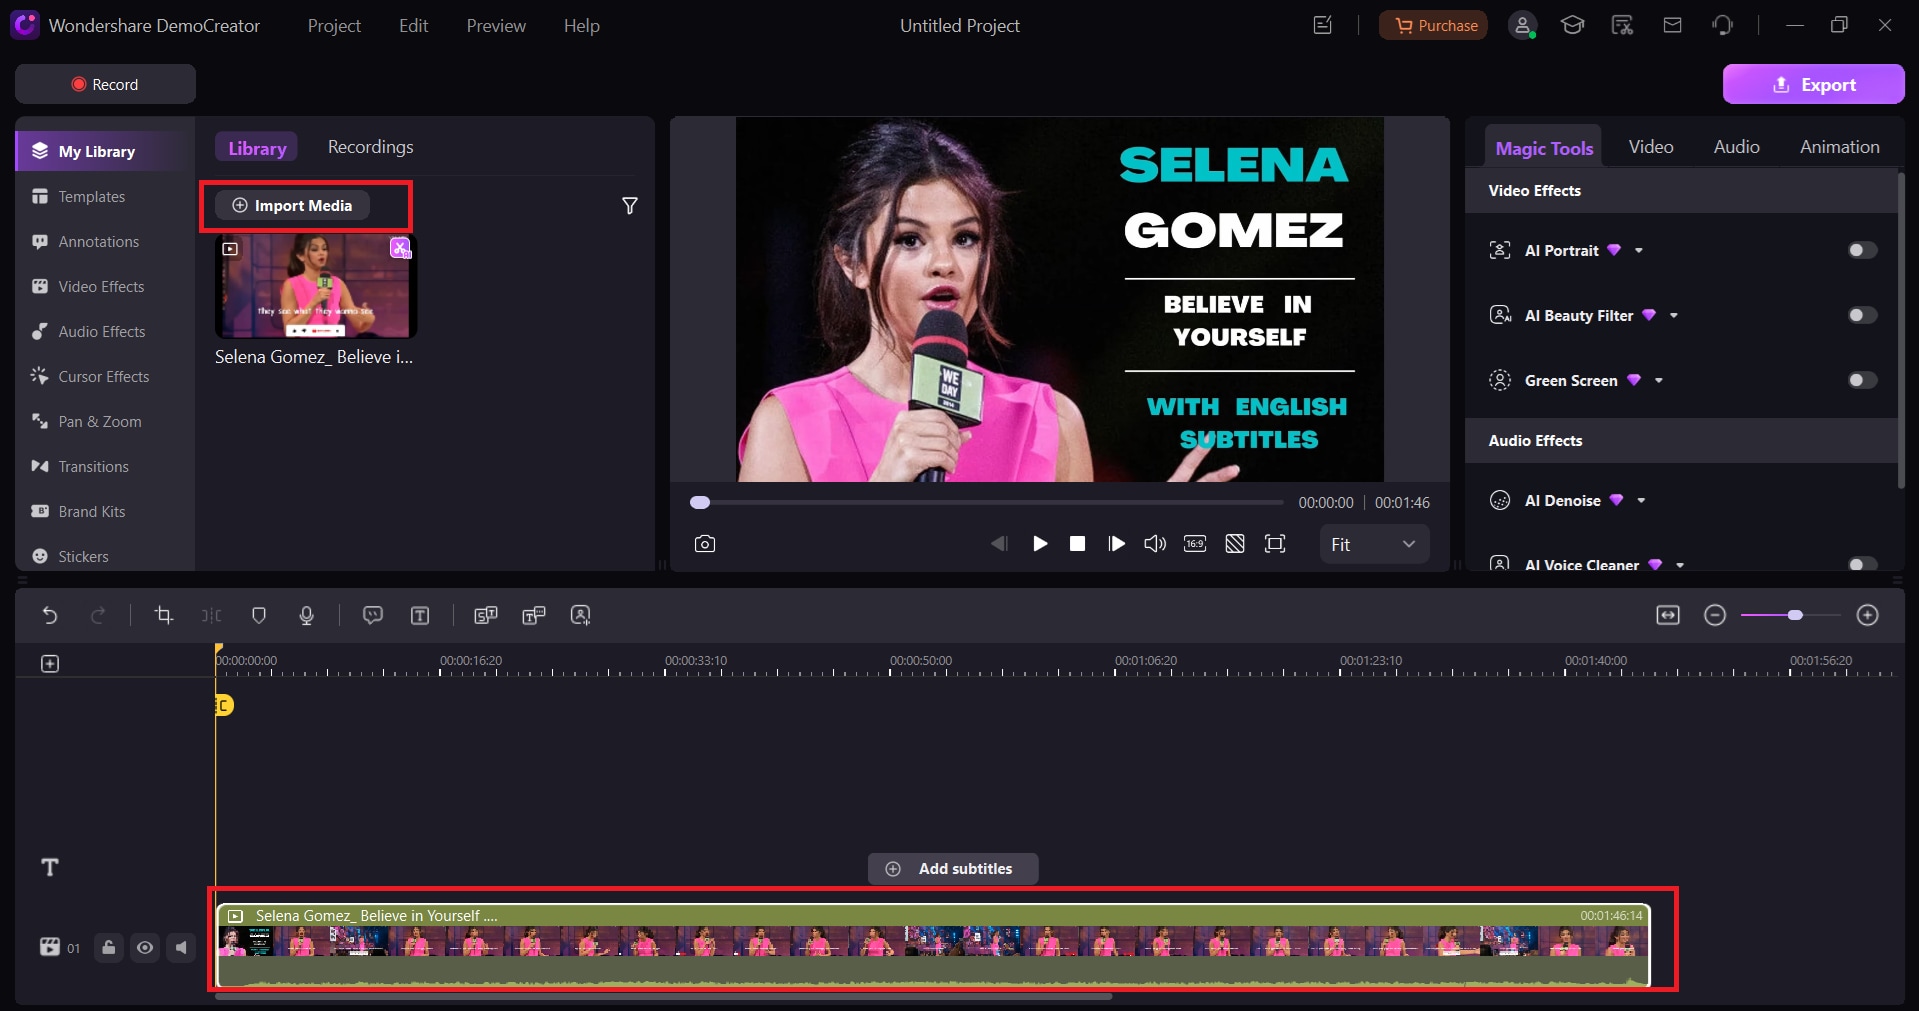Click the preview volume speaker icon
Viewport: 1919px width, 1011px height.
click(1155, 544)
